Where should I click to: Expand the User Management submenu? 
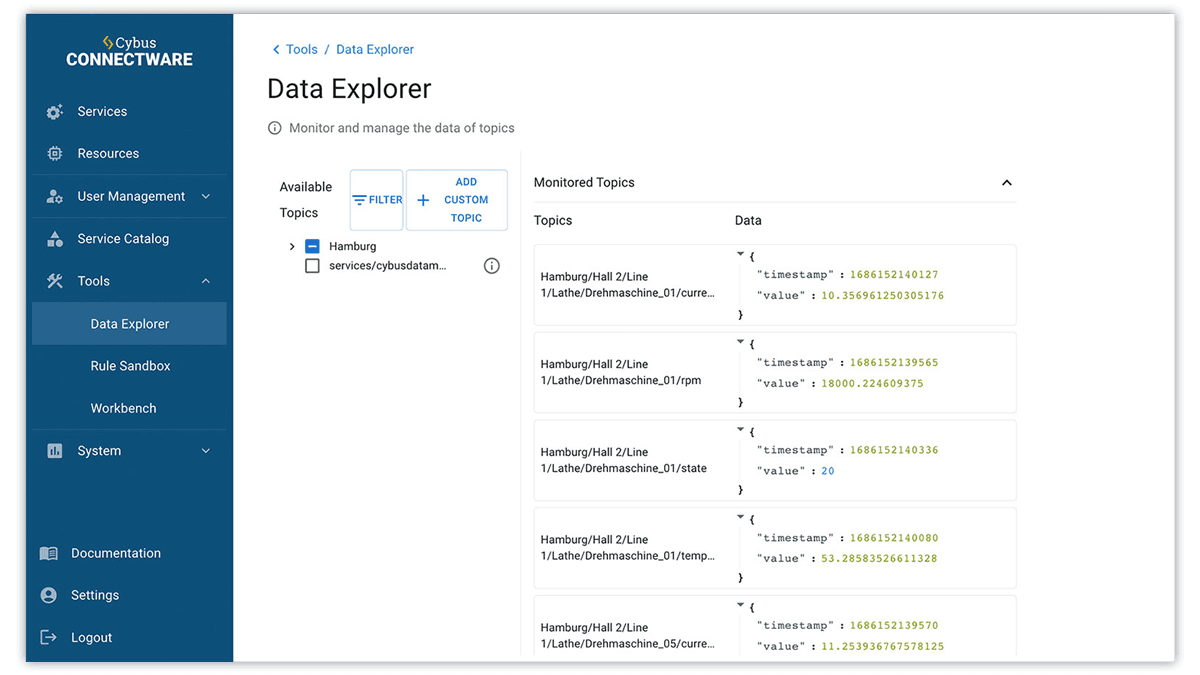coord(206,197)
